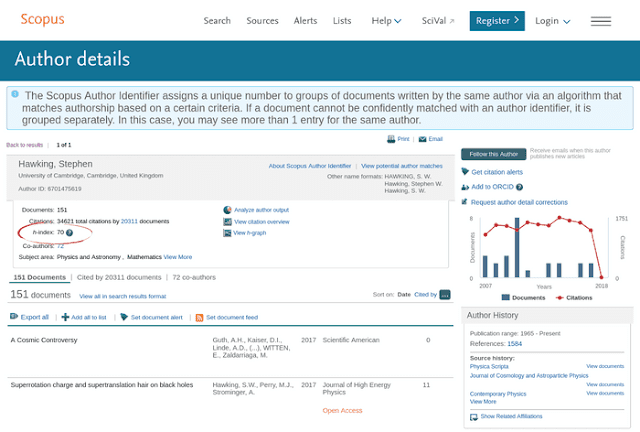
Task: Open the 'A Cosmic Controversy' document title
Action: (x=44, y=340)
